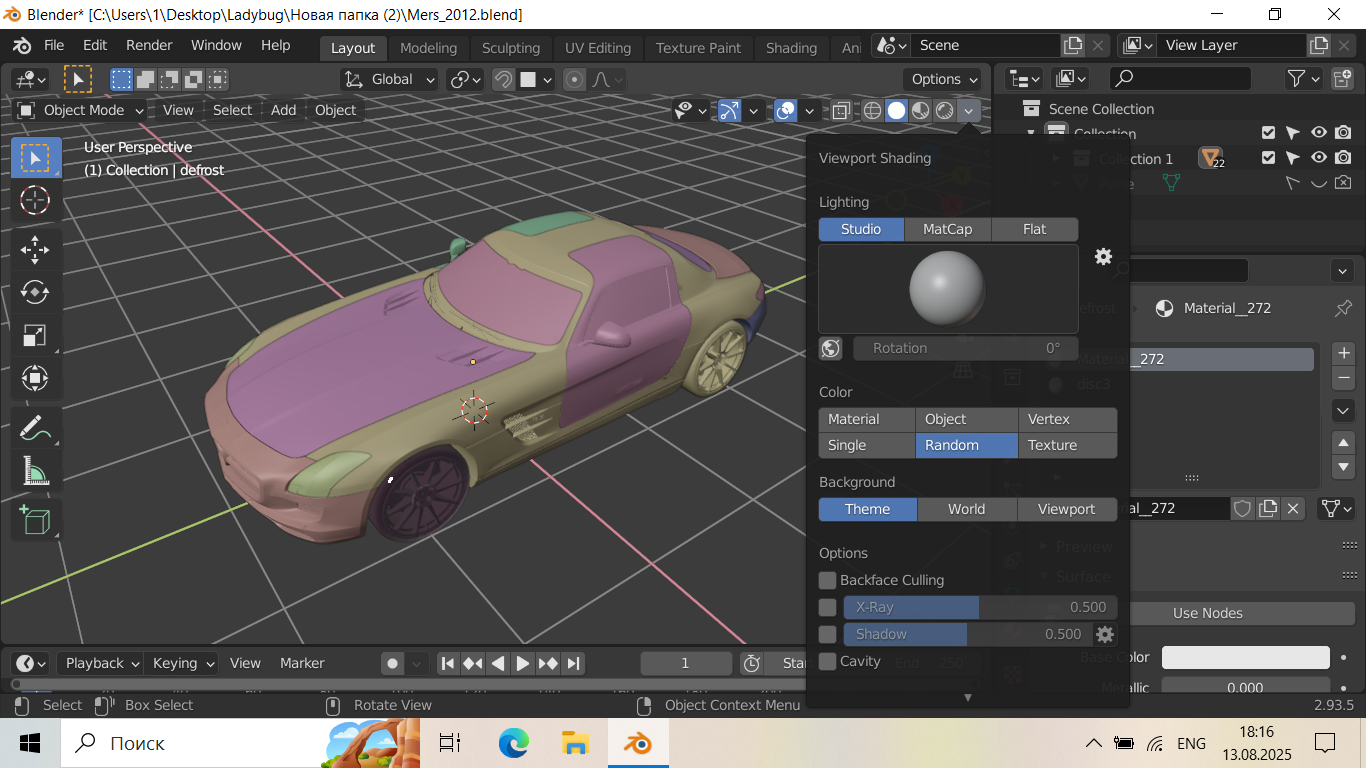
Task: Choose the Scale tool
Action: [x=35, y=336]
